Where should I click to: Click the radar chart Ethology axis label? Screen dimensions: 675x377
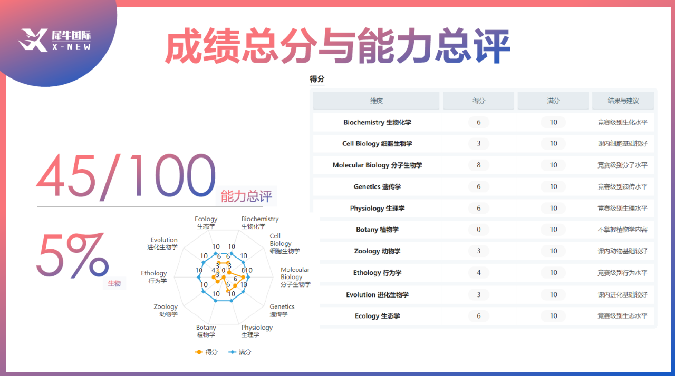coord(154,277)
